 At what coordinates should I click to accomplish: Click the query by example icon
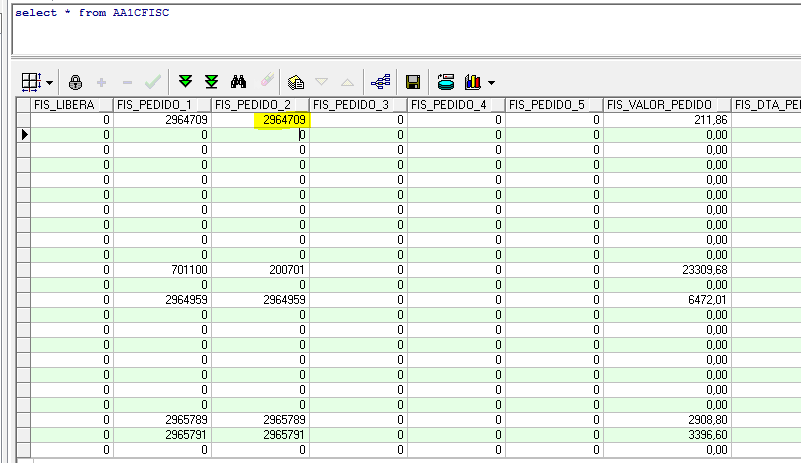tap(296, 82)
